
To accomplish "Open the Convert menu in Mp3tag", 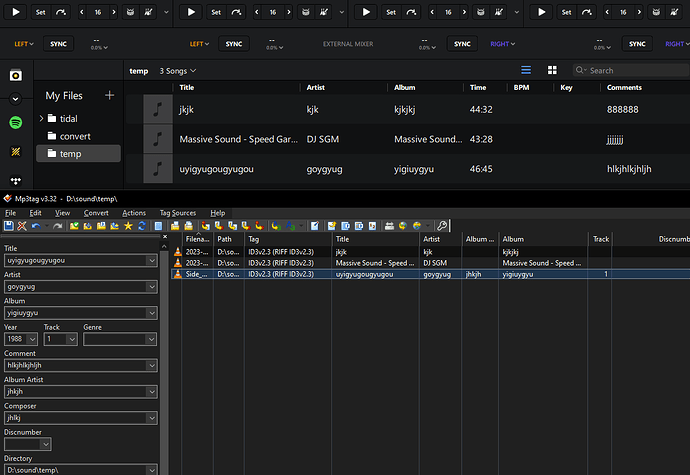I will (x=96, y=213).
